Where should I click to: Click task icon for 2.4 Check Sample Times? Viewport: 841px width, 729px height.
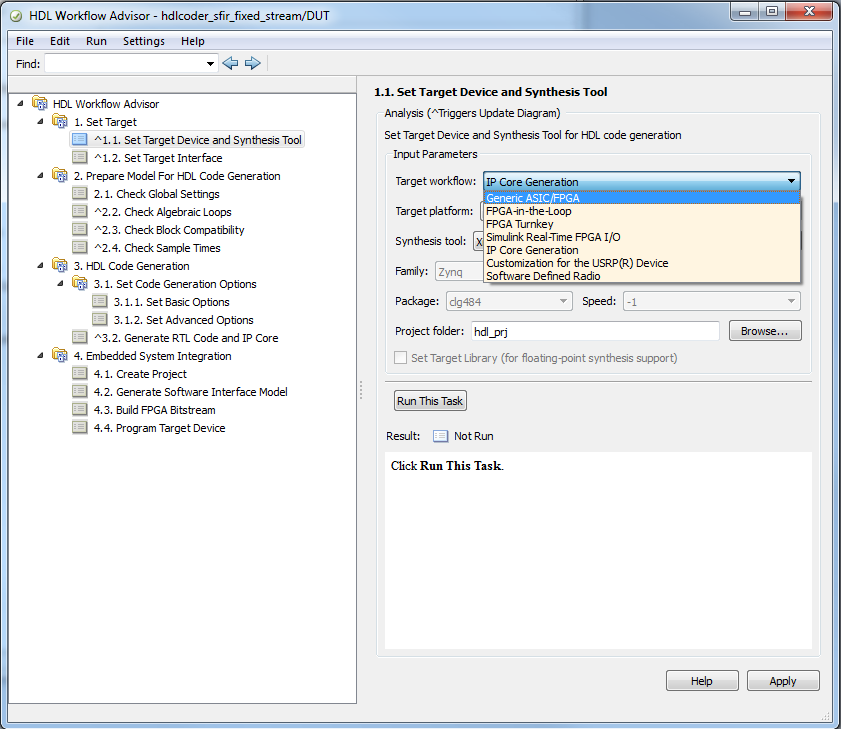coord(79,247)
